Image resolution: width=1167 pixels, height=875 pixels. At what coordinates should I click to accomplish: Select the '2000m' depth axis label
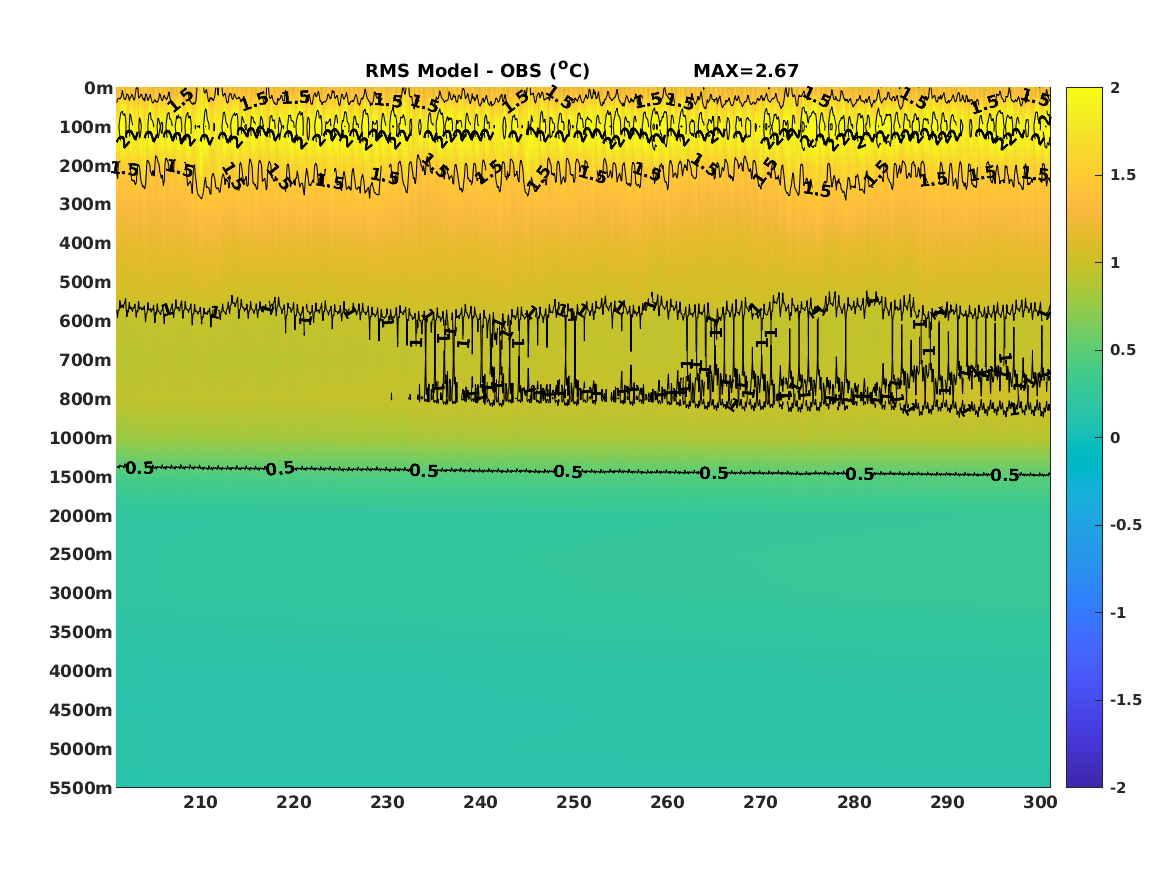click(81, 516)
